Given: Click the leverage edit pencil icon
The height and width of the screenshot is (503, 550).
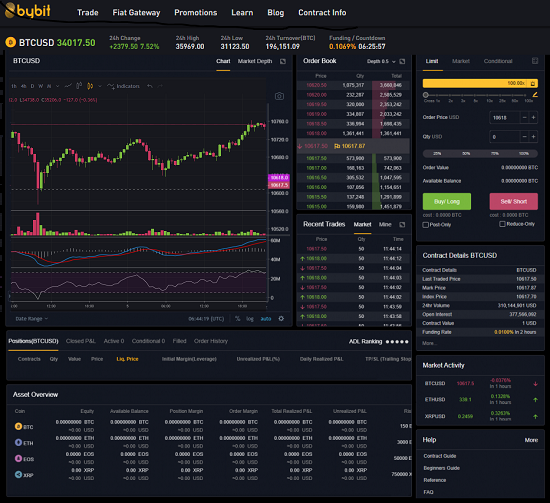Looking at the screenshot, I should 535,95.
